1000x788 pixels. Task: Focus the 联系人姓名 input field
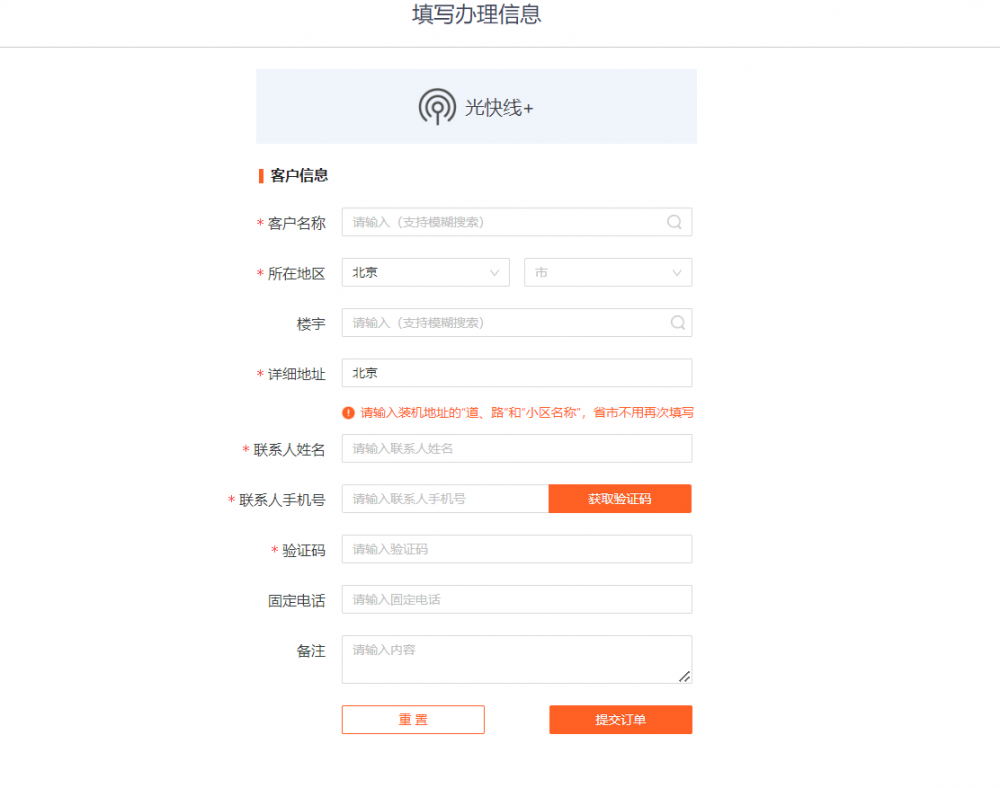517,449
